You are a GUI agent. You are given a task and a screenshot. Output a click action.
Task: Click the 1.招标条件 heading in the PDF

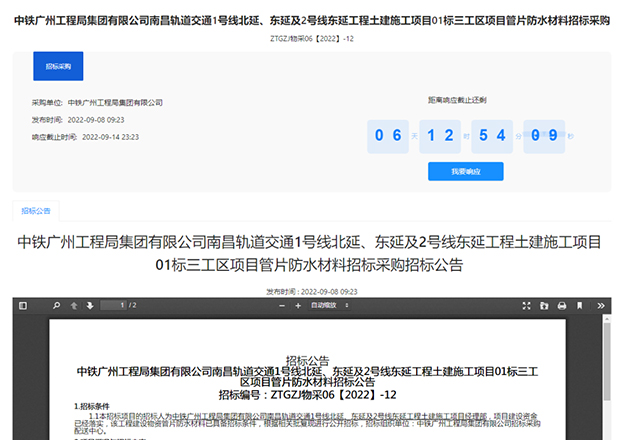click(x=92, y=406)
